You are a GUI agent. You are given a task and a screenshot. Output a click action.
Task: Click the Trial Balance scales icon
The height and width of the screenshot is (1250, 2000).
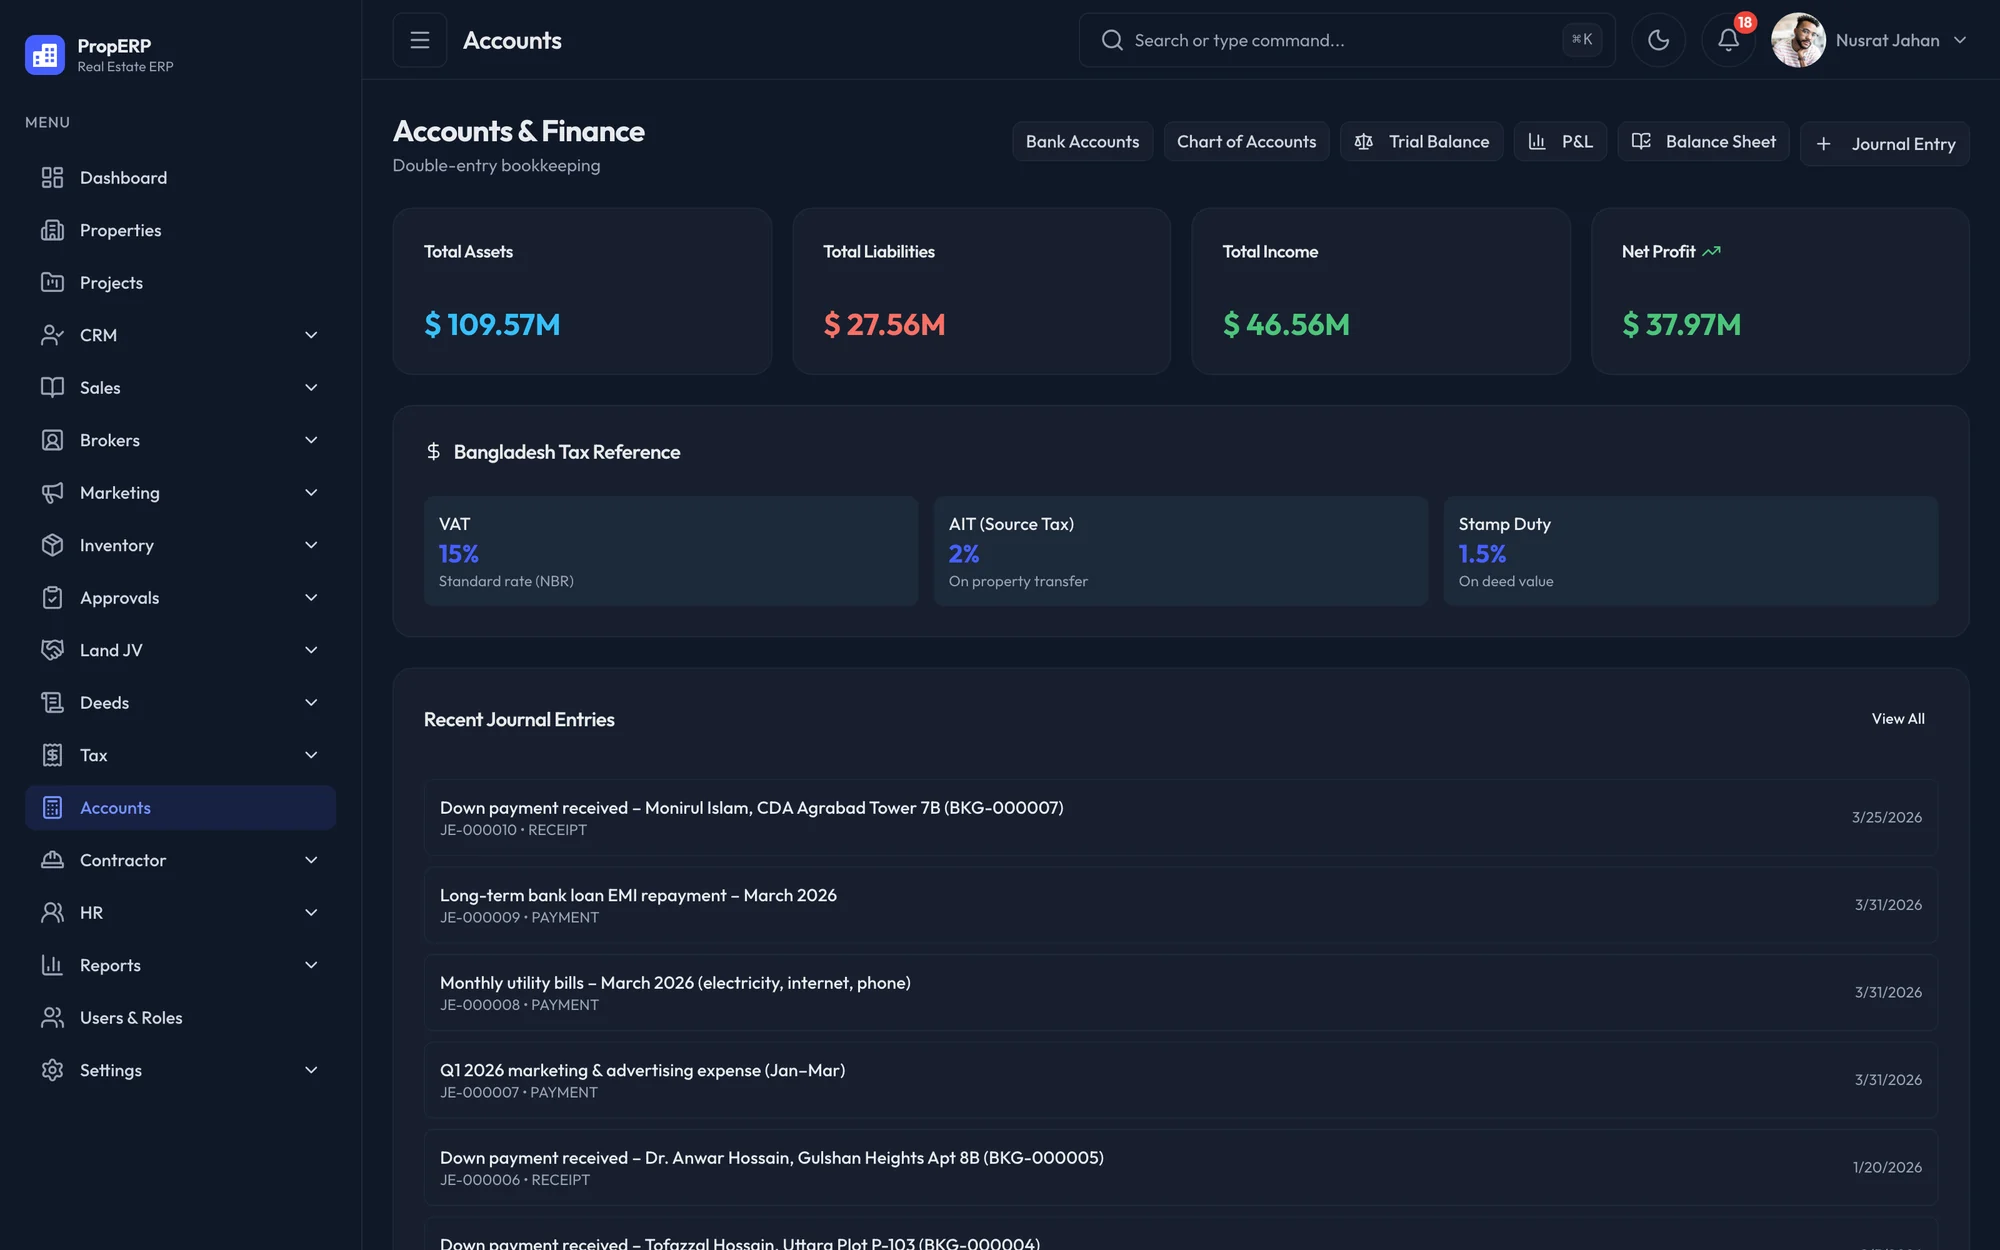coord(1364,142)
